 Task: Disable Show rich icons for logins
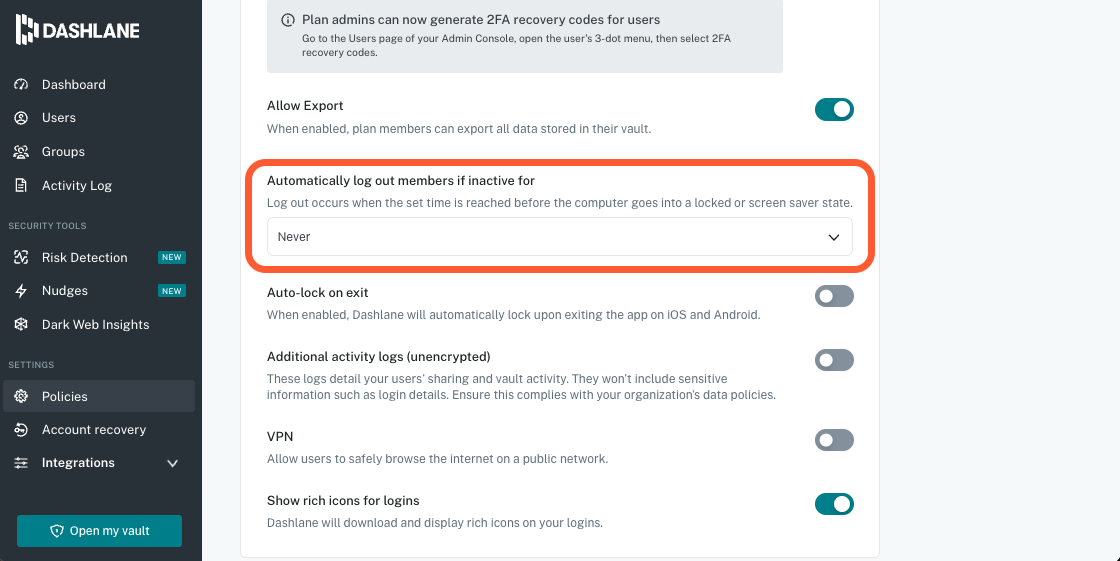point(834,504)
